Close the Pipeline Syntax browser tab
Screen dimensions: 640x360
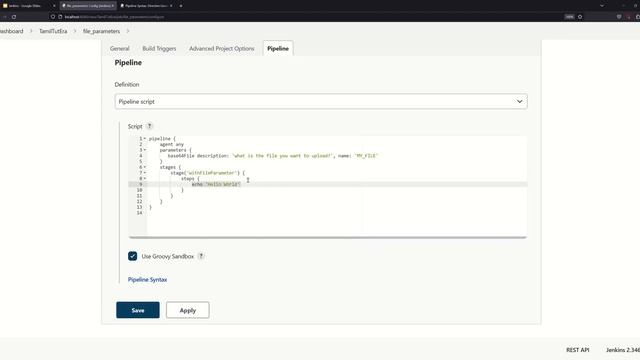(x=171, y=6)
